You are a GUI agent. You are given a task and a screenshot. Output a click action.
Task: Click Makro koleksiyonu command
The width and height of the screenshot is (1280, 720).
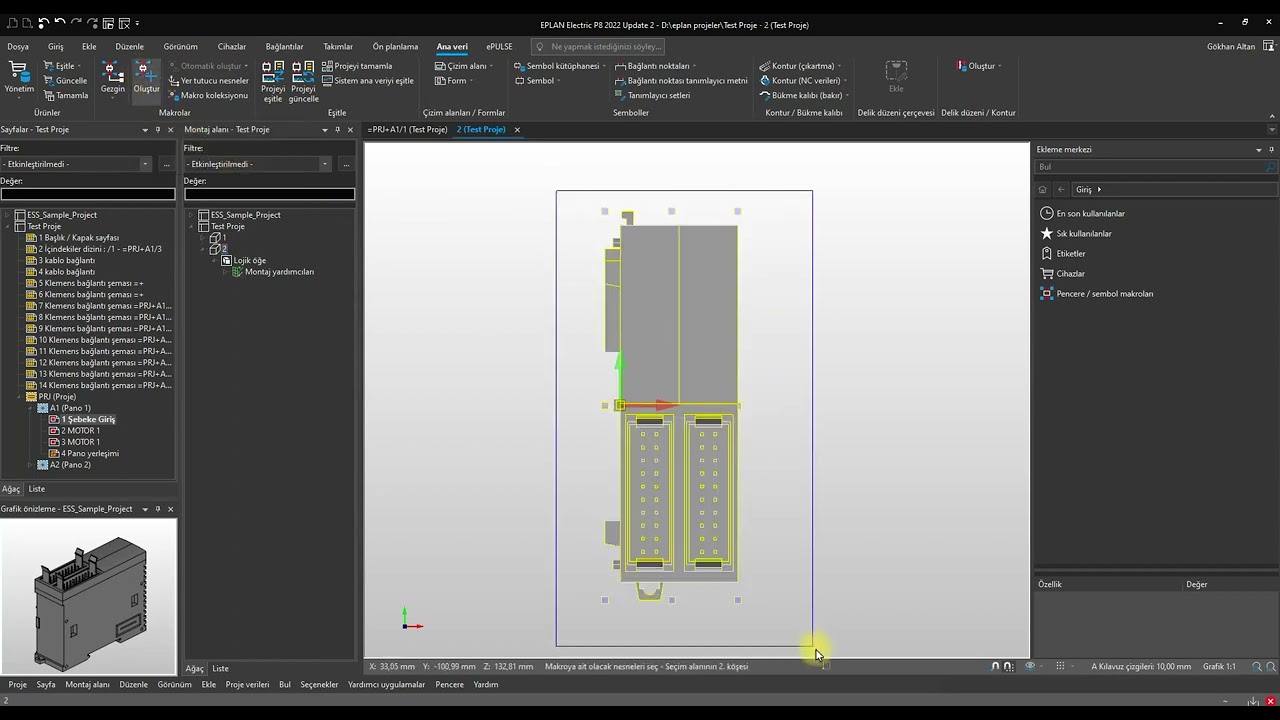pos(208,96)
